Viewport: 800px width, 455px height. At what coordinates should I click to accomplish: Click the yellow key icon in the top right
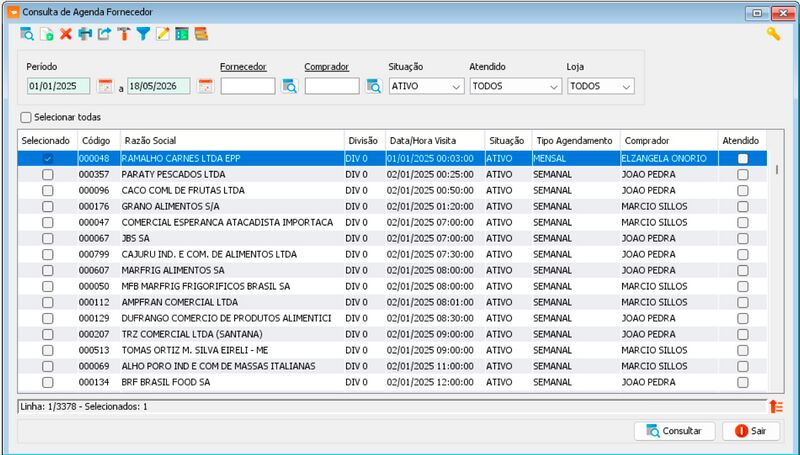click(773, 34)
